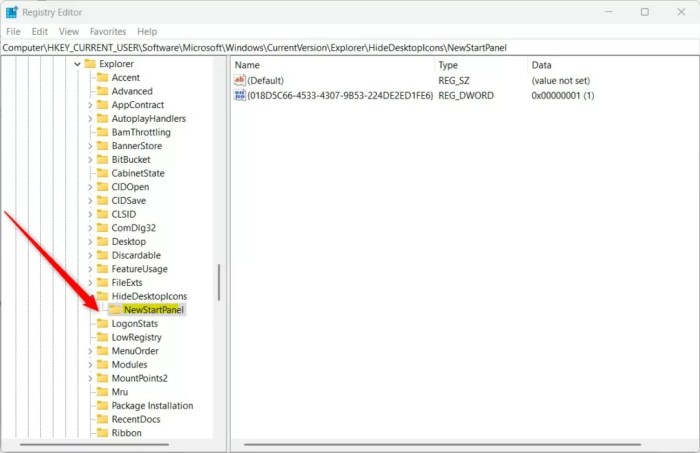700x453 pixels.
Task: Click the RecentDocs folder icon
Action: tap(103, 419)
